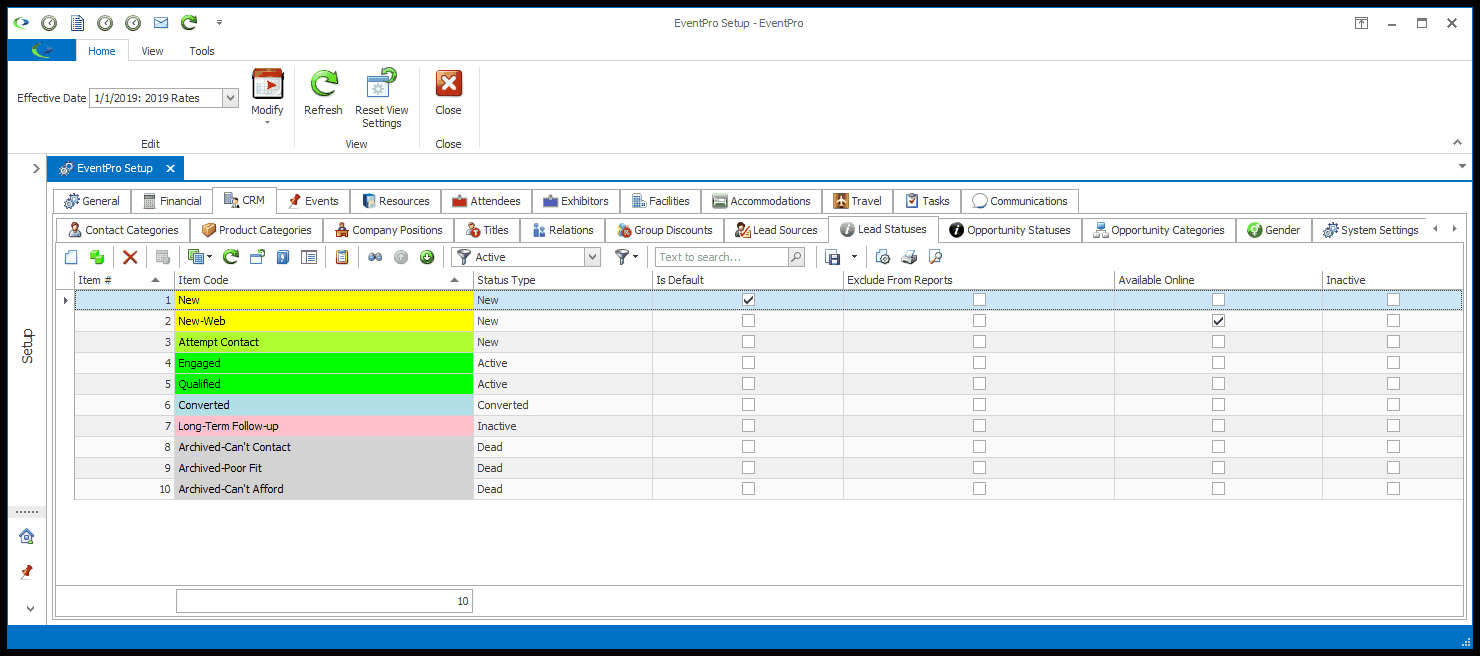This screenshot has width=1480, height=656.
Task: Click the home icon in left sidebar
Action: (x=27, y=536)
